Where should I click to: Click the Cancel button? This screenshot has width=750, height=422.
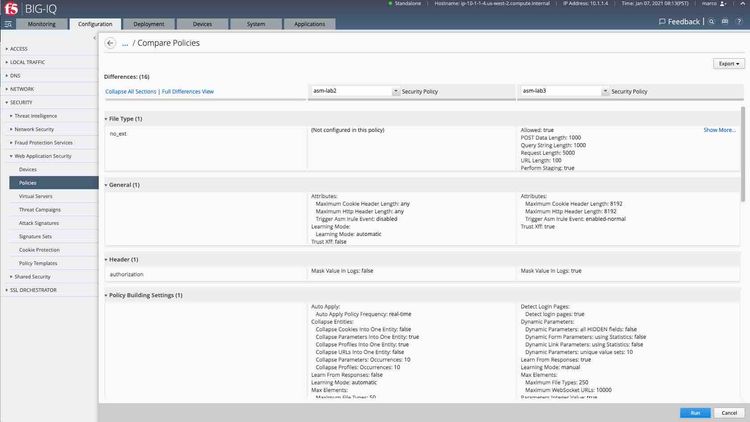coord(729,413)
